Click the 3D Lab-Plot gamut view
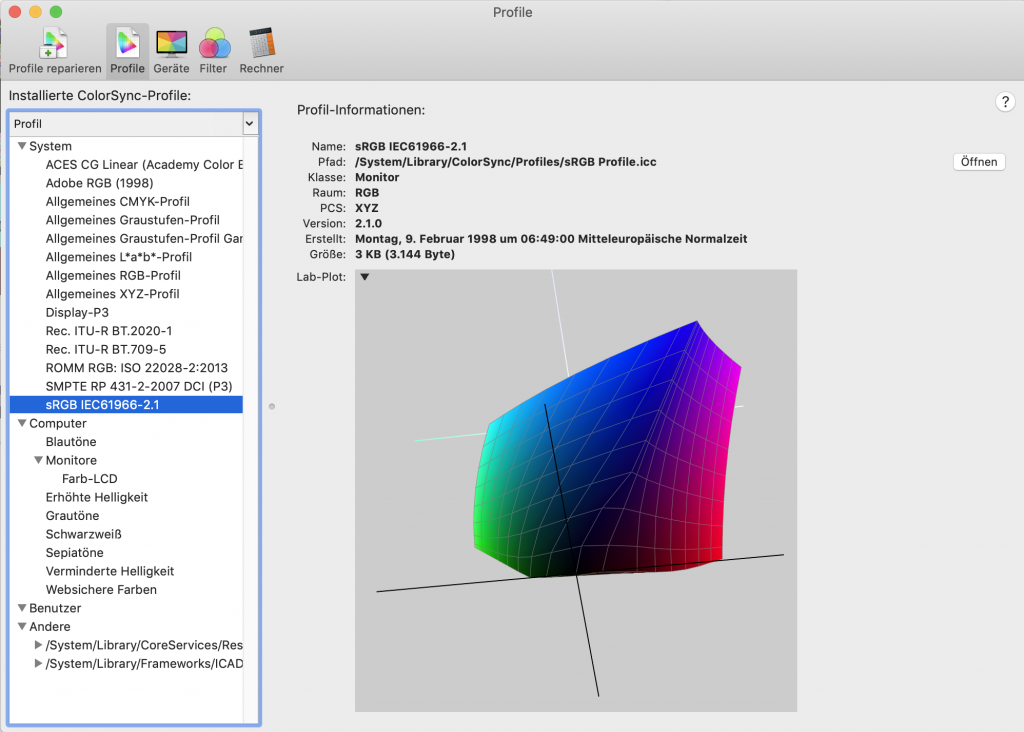1024x732 pixels. 576,490
